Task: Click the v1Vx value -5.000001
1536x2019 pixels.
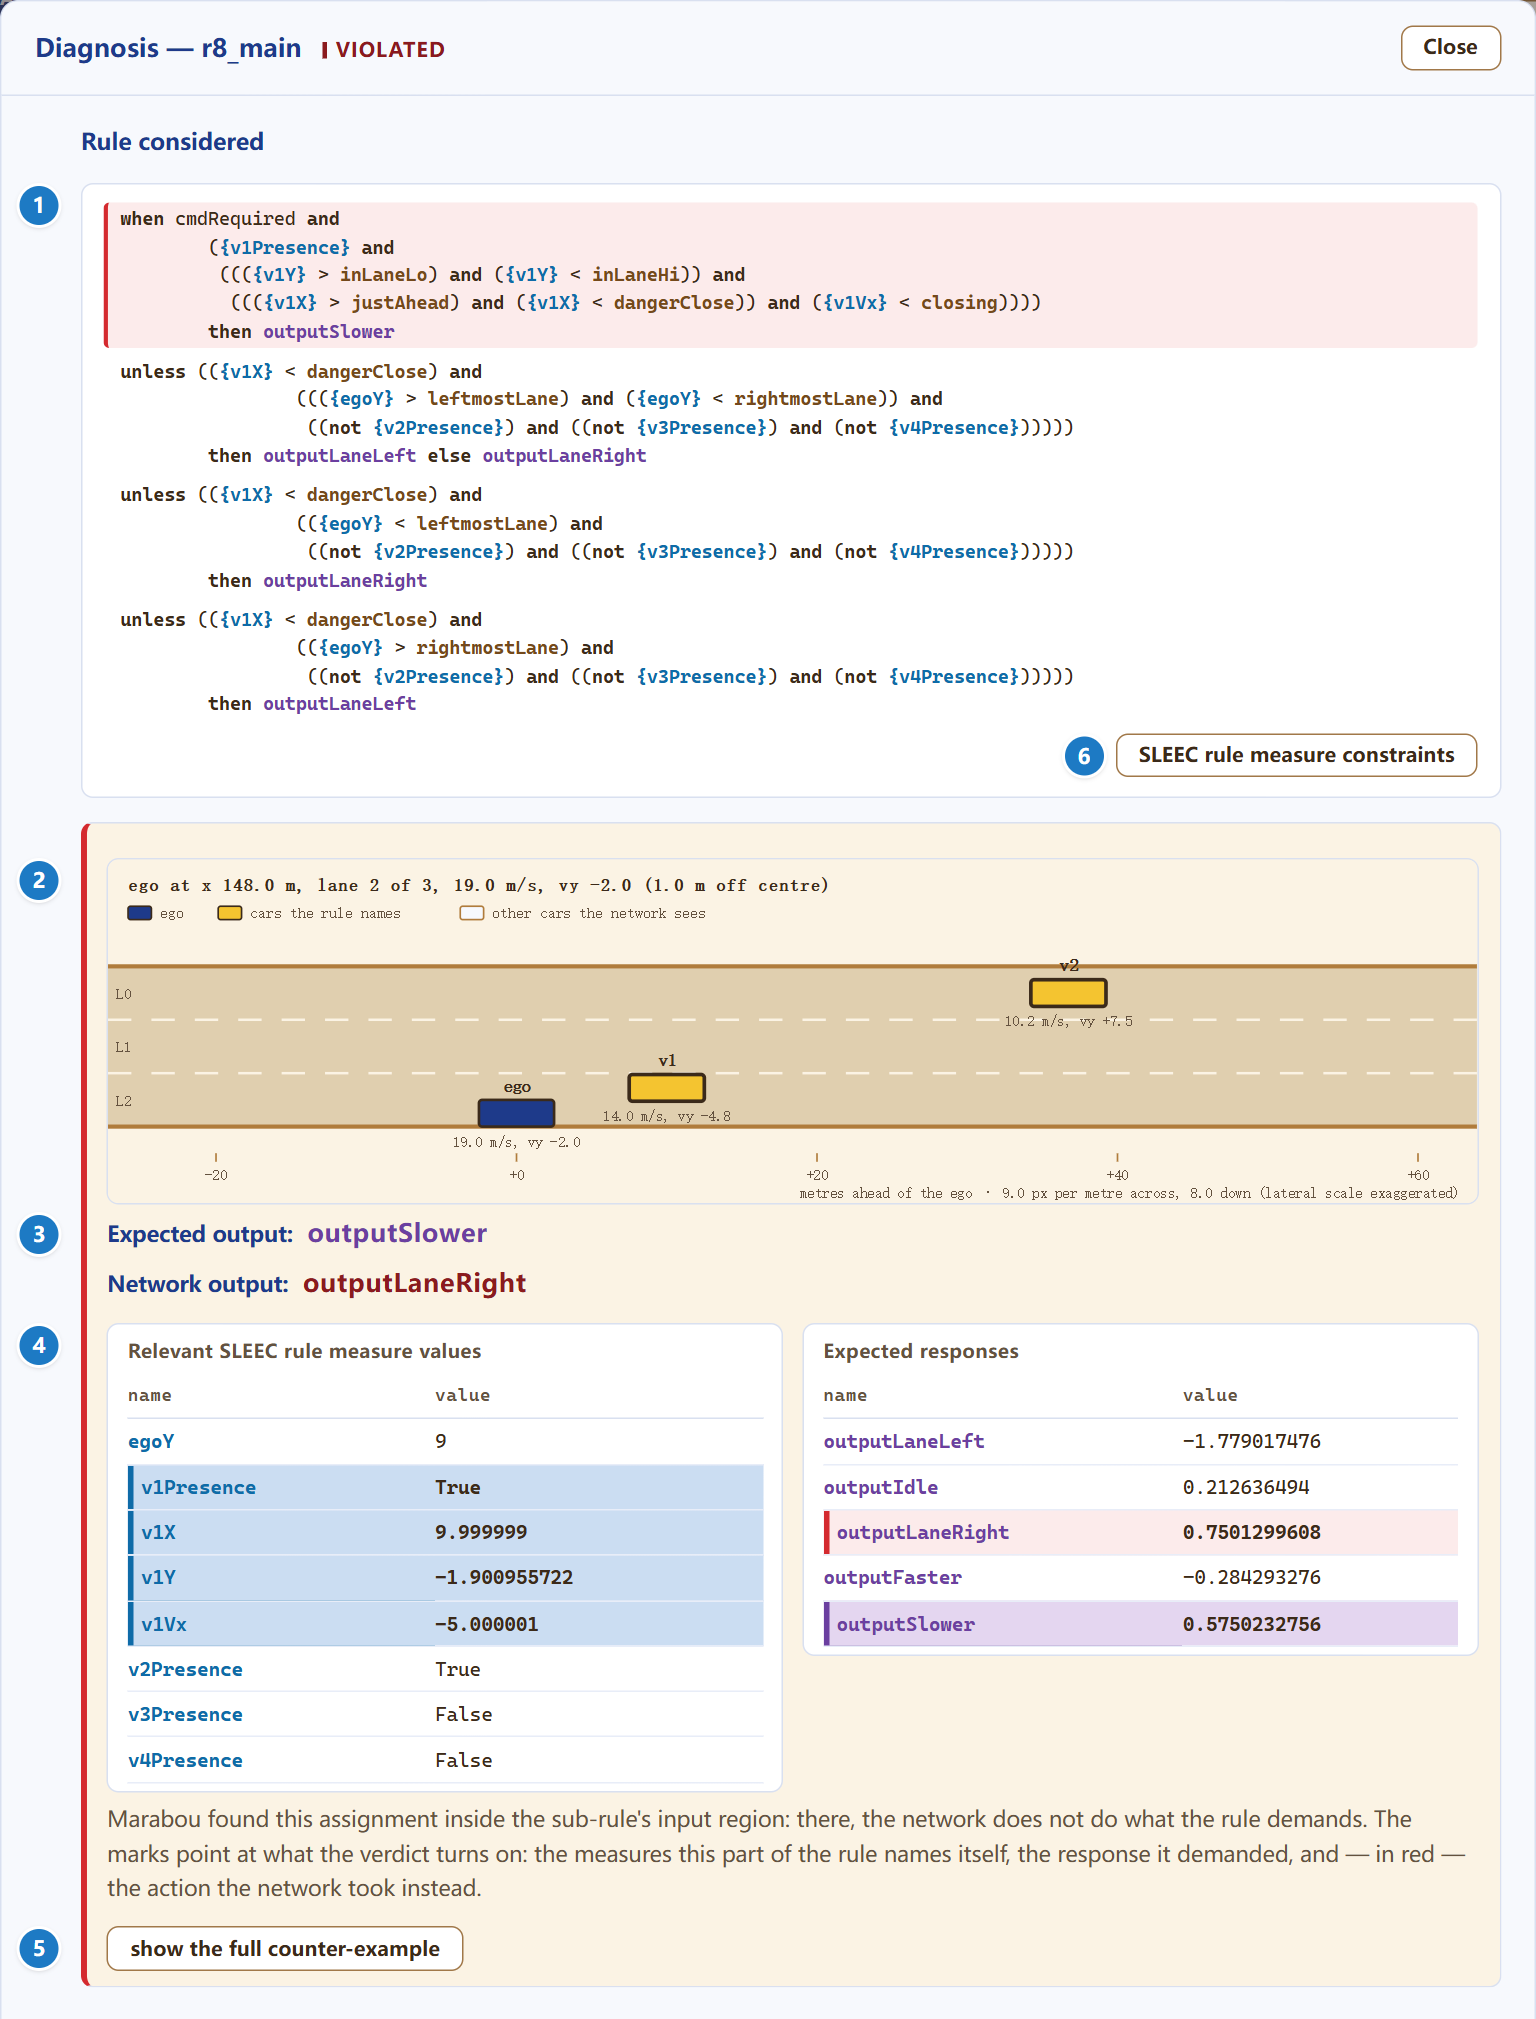Action: click(x=487, y=1624)
